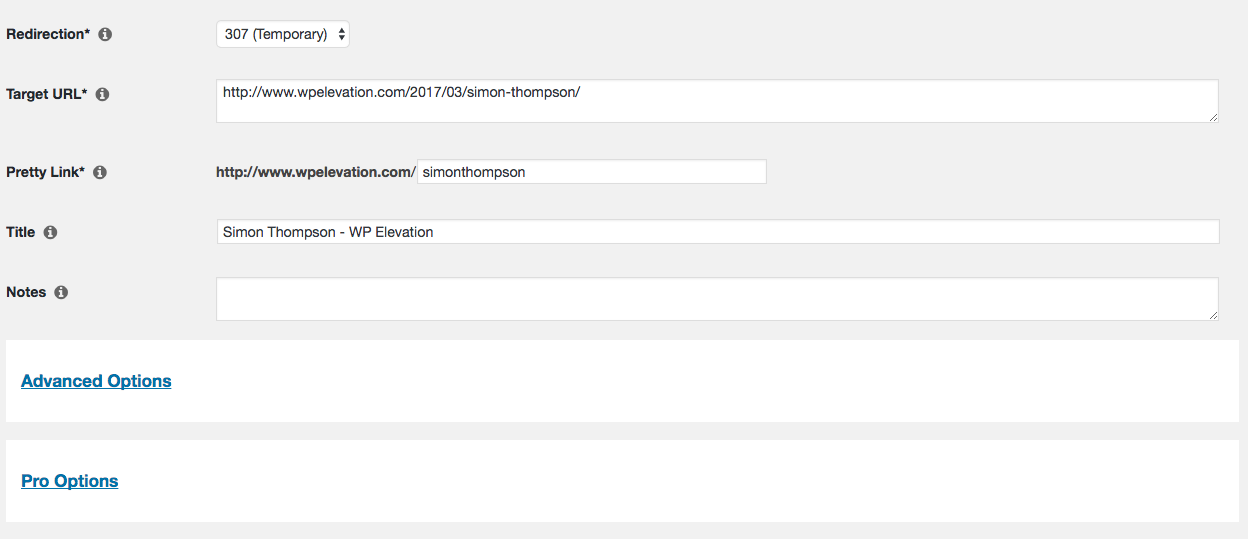Screen dimensions: 1248x539
Task: Click the Title label text
Action: (21, 232)
